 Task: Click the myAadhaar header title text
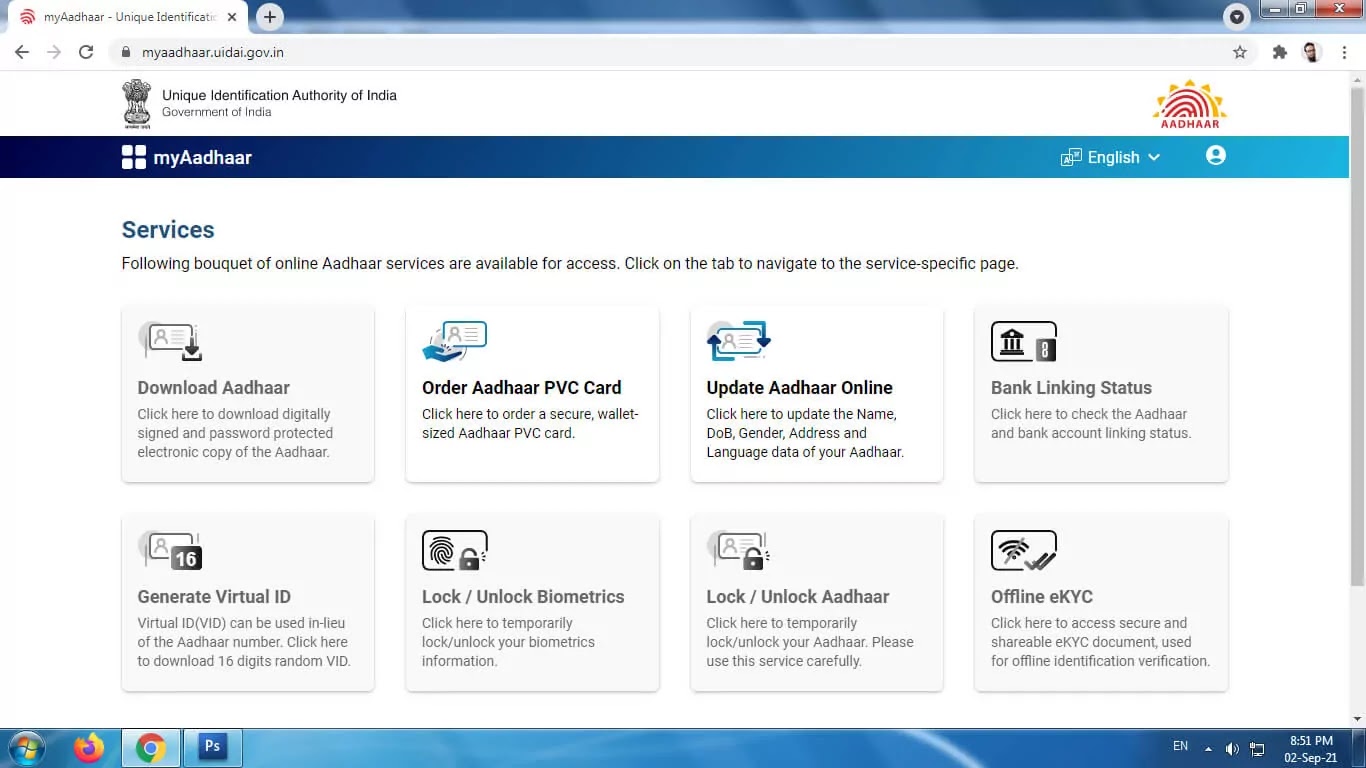click(202, 157)
